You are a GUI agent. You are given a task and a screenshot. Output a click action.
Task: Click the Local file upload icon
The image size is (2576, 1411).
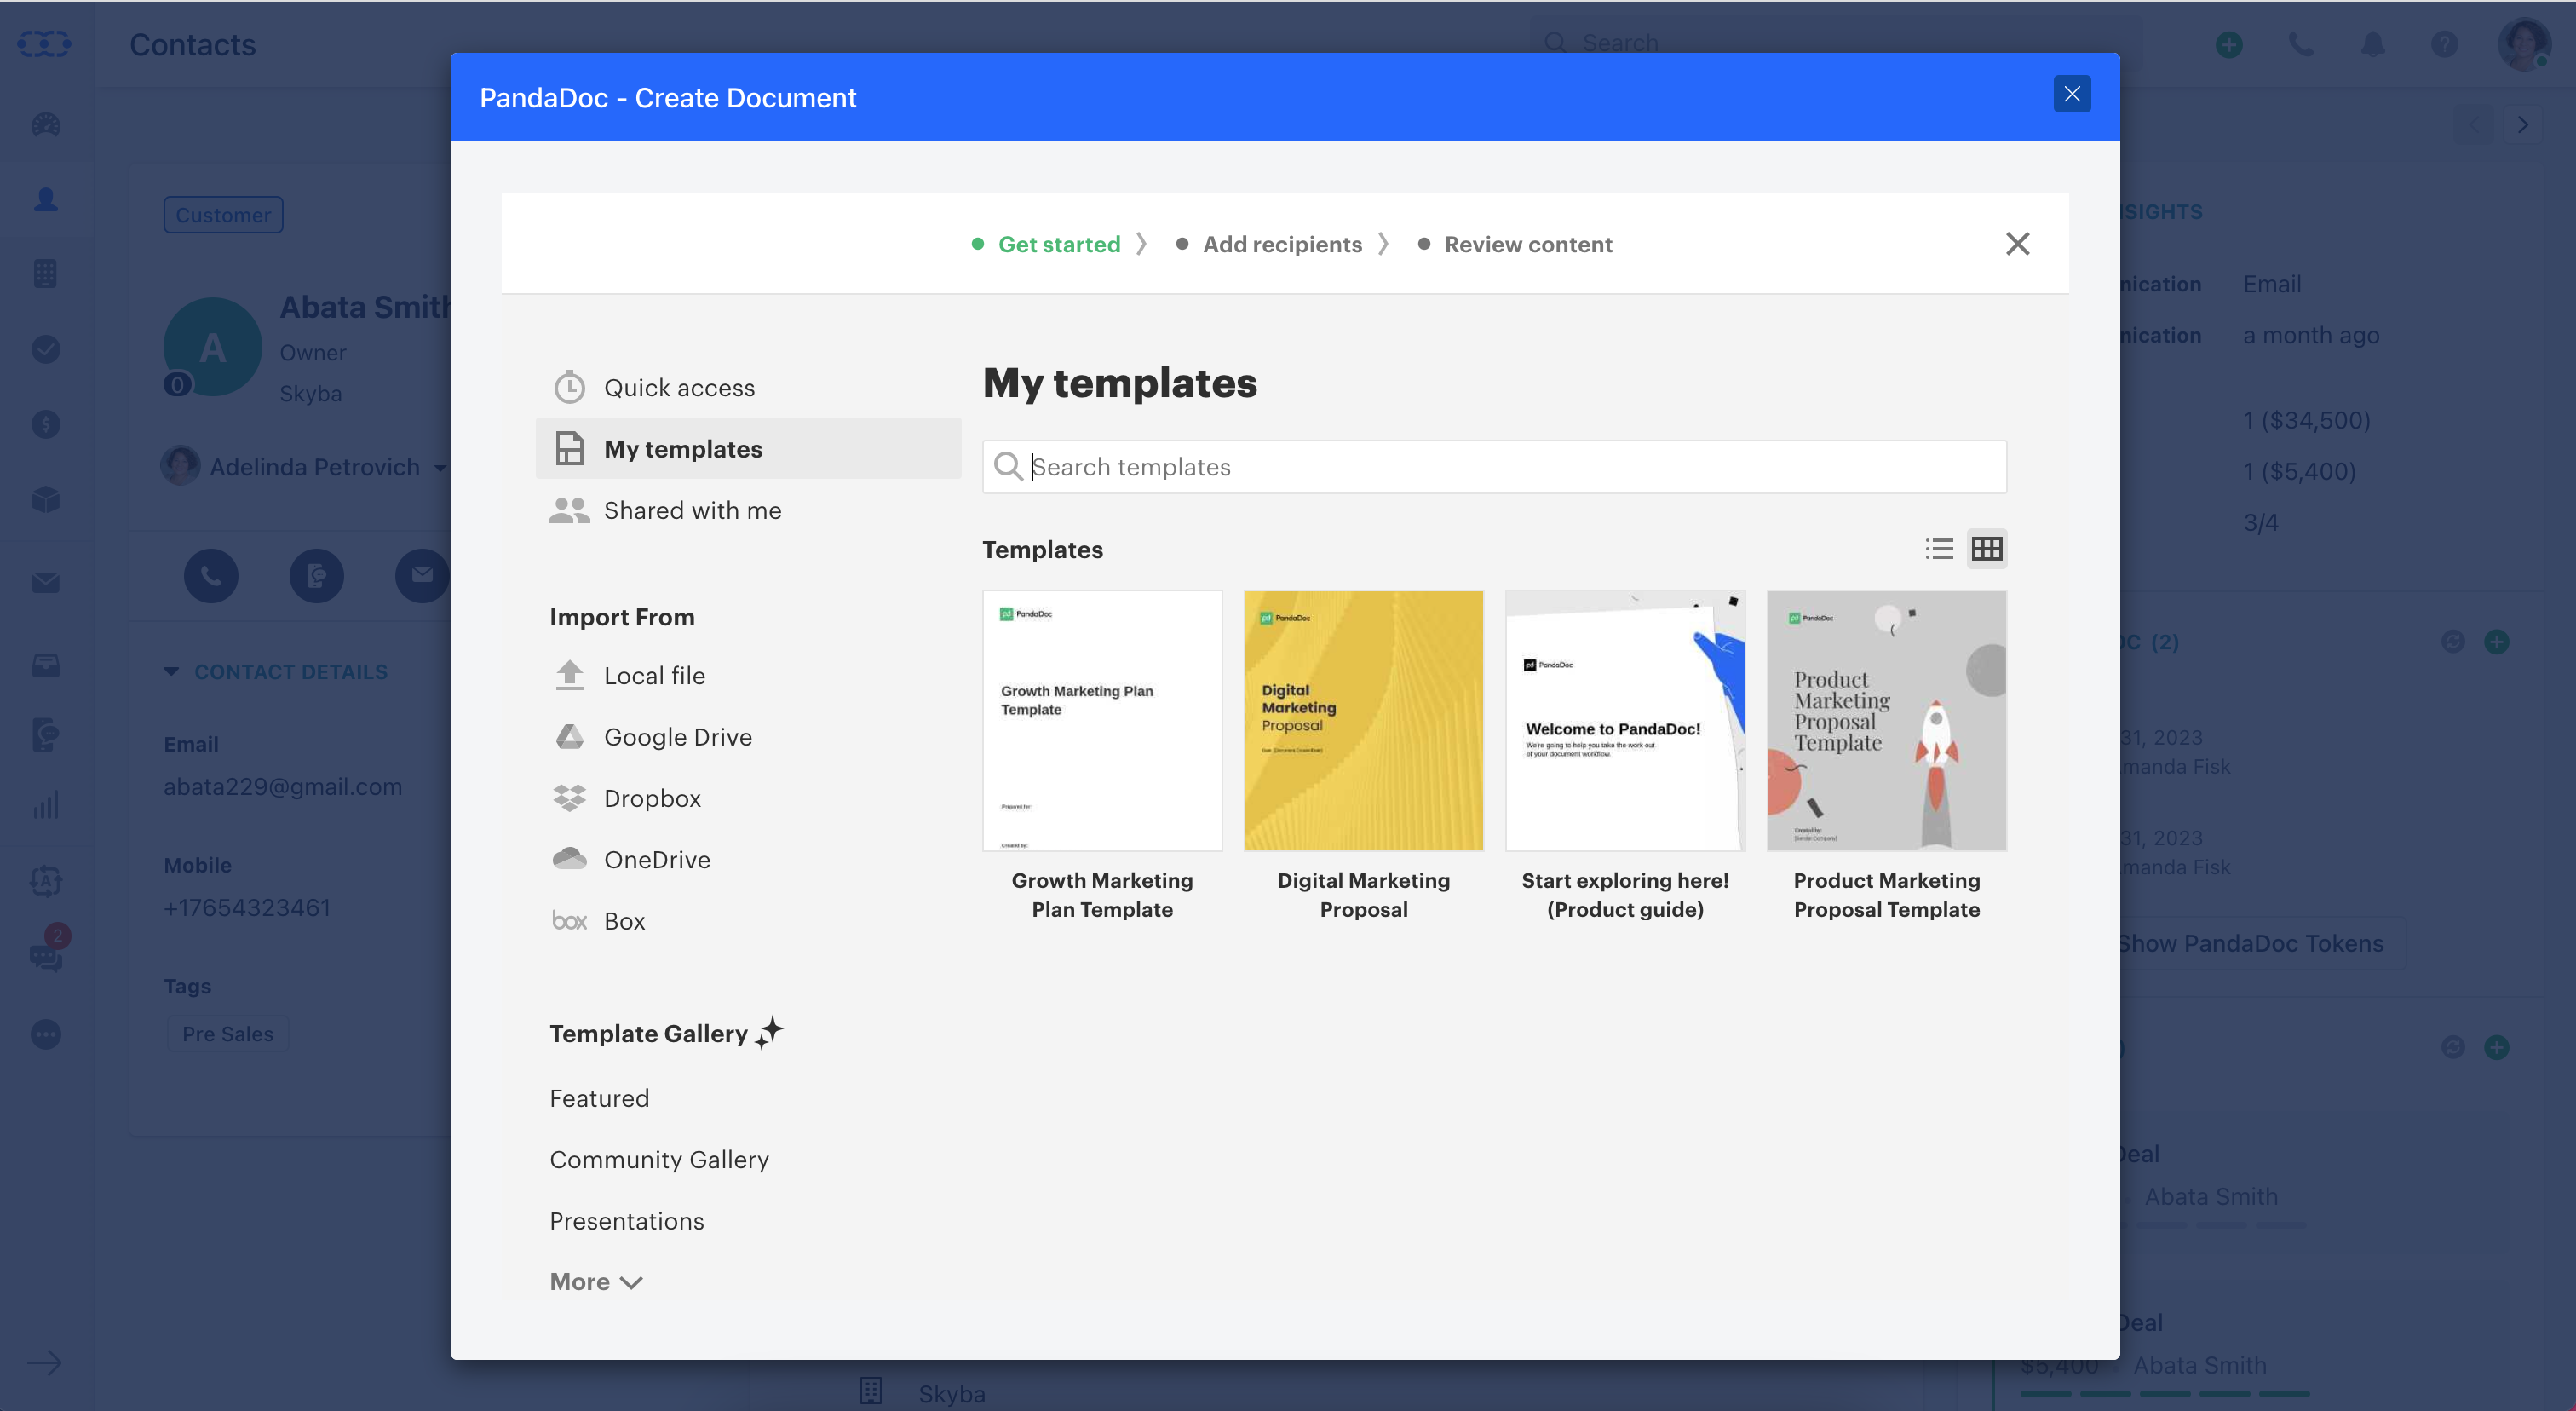pos(569,675)
